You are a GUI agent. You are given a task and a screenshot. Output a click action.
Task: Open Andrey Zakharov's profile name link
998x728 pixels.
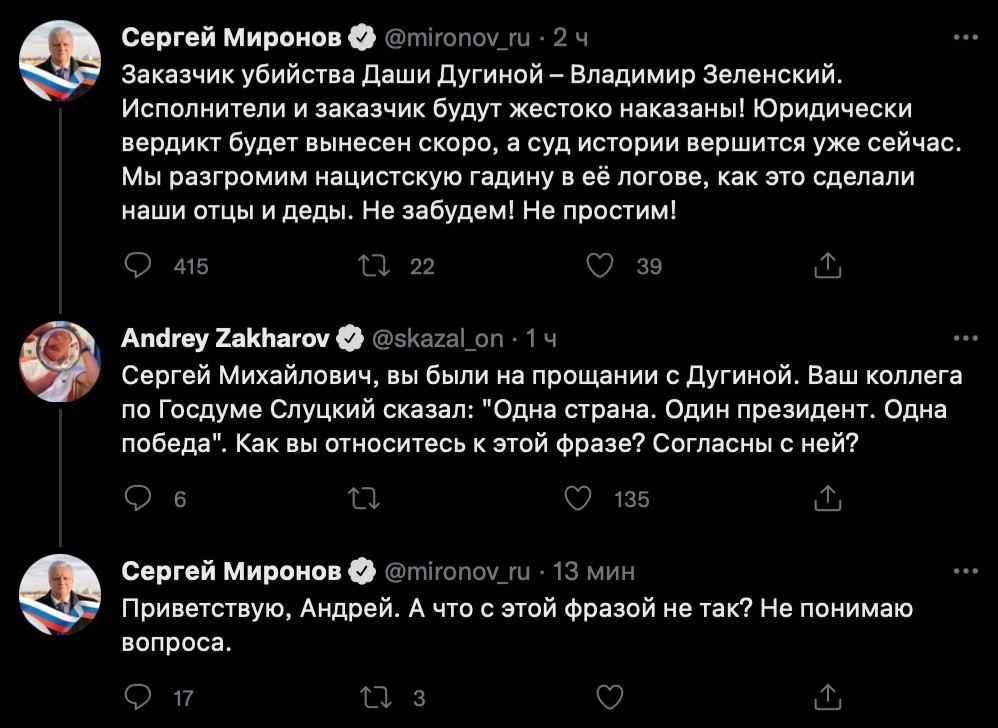click(x=225, y=339)
